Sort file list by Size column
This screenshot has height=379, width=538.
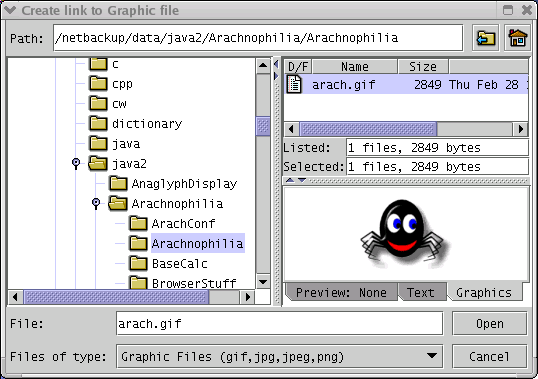[x=423, y=66]
